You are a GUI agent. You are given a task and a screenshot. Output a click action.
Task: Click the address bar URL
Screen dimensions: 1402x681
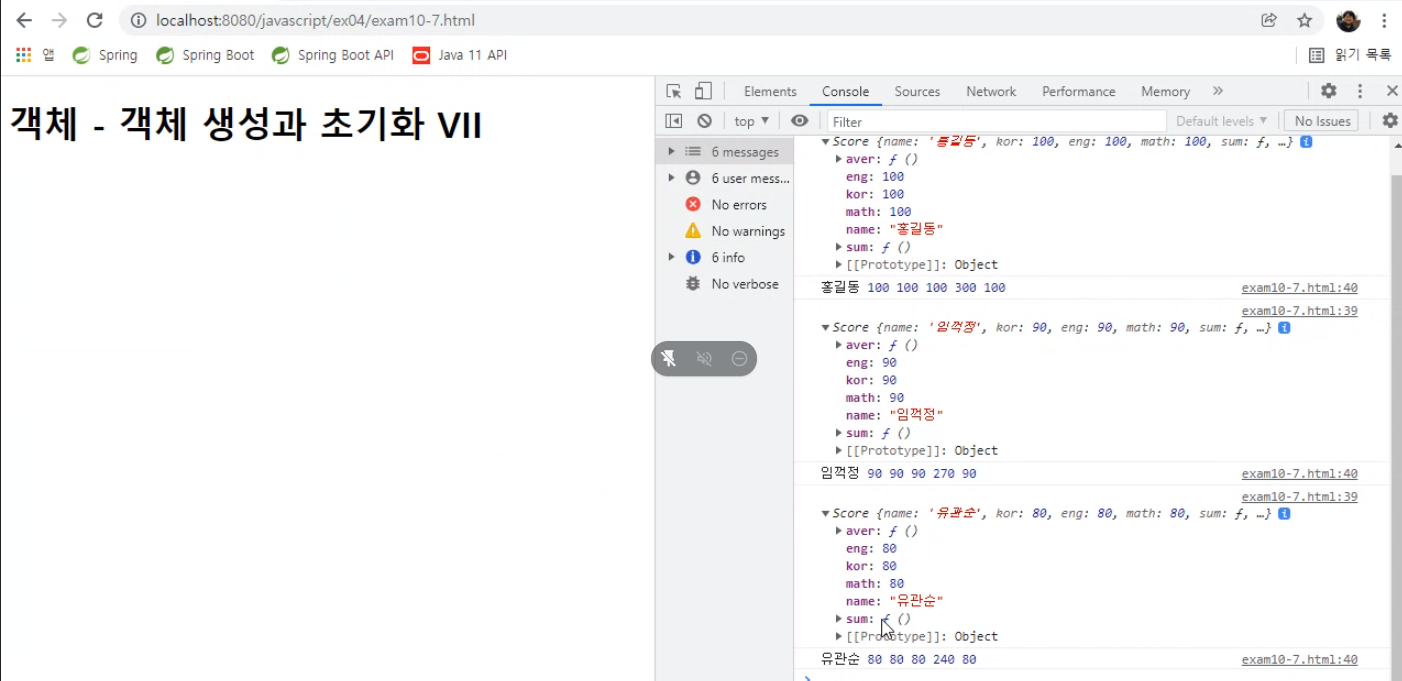pyautogui.click(x=315, y=20)
